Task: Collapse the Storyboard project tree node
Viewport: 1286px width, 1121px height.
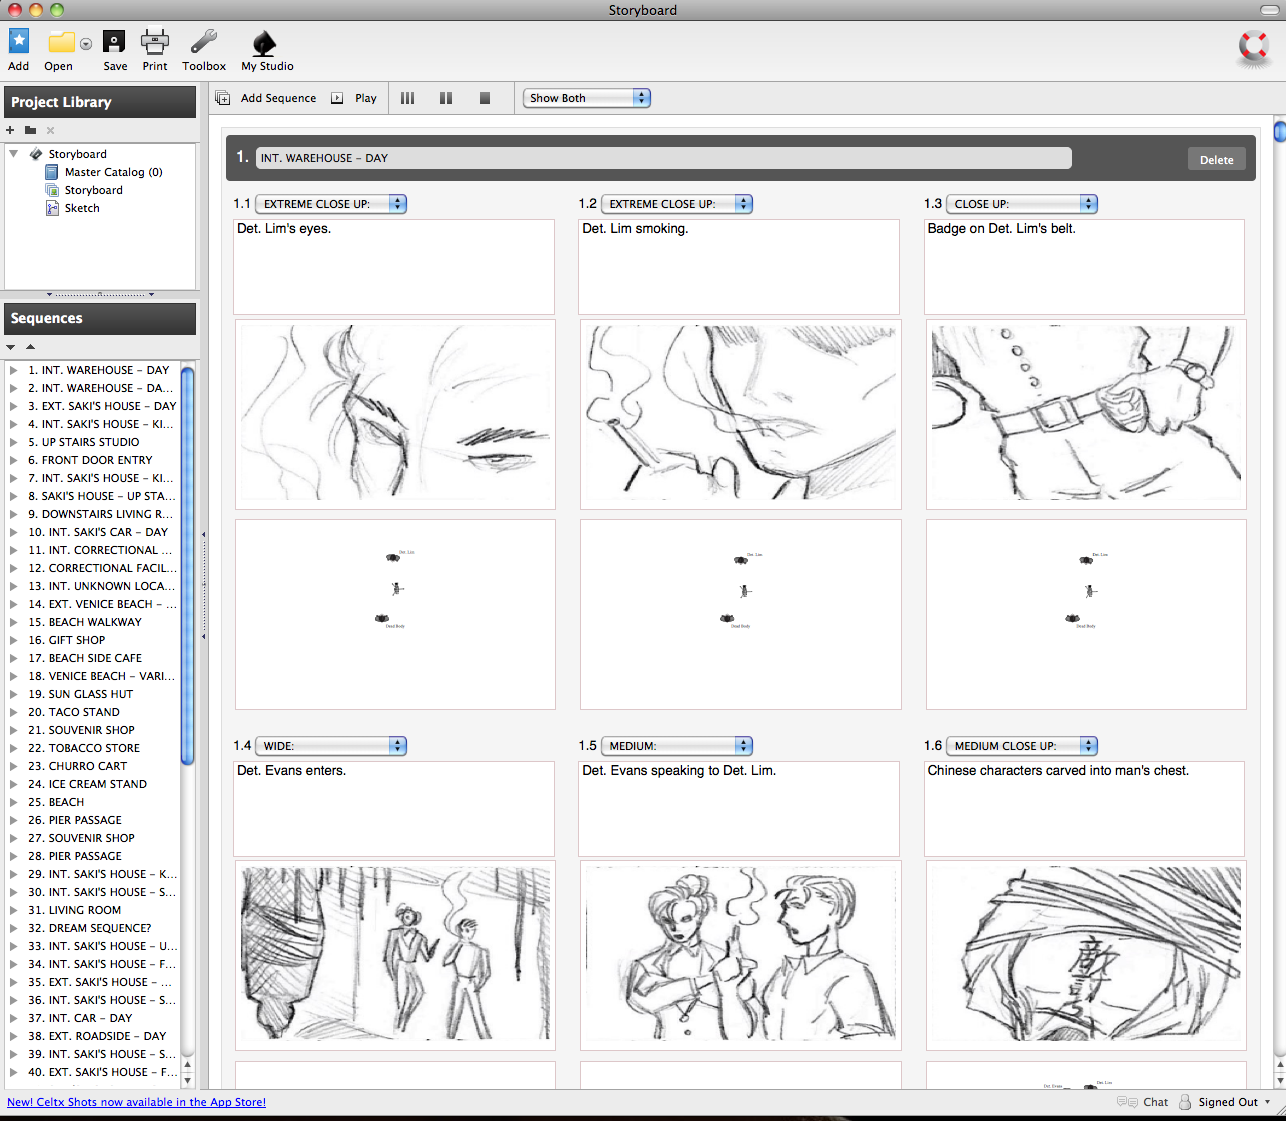Action: pyautogui.click(x=14, y=154)
